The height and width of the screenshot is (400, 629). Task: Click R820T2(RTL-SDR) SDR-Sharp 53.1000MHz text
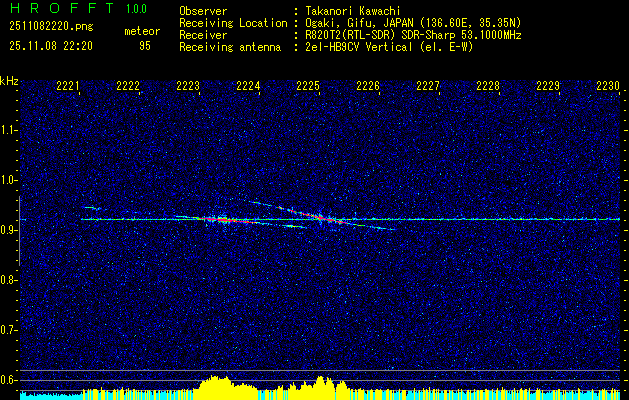click(x=413, y=35)
